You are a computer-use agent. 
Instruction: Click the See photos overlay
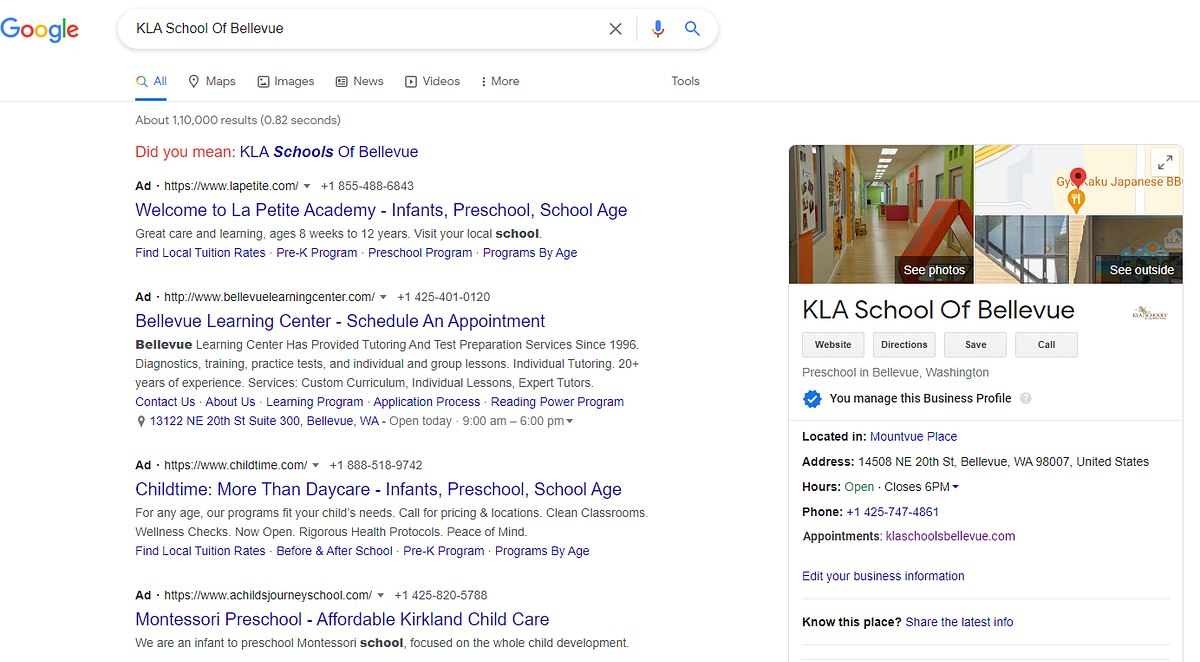click(x=934, y=270)
